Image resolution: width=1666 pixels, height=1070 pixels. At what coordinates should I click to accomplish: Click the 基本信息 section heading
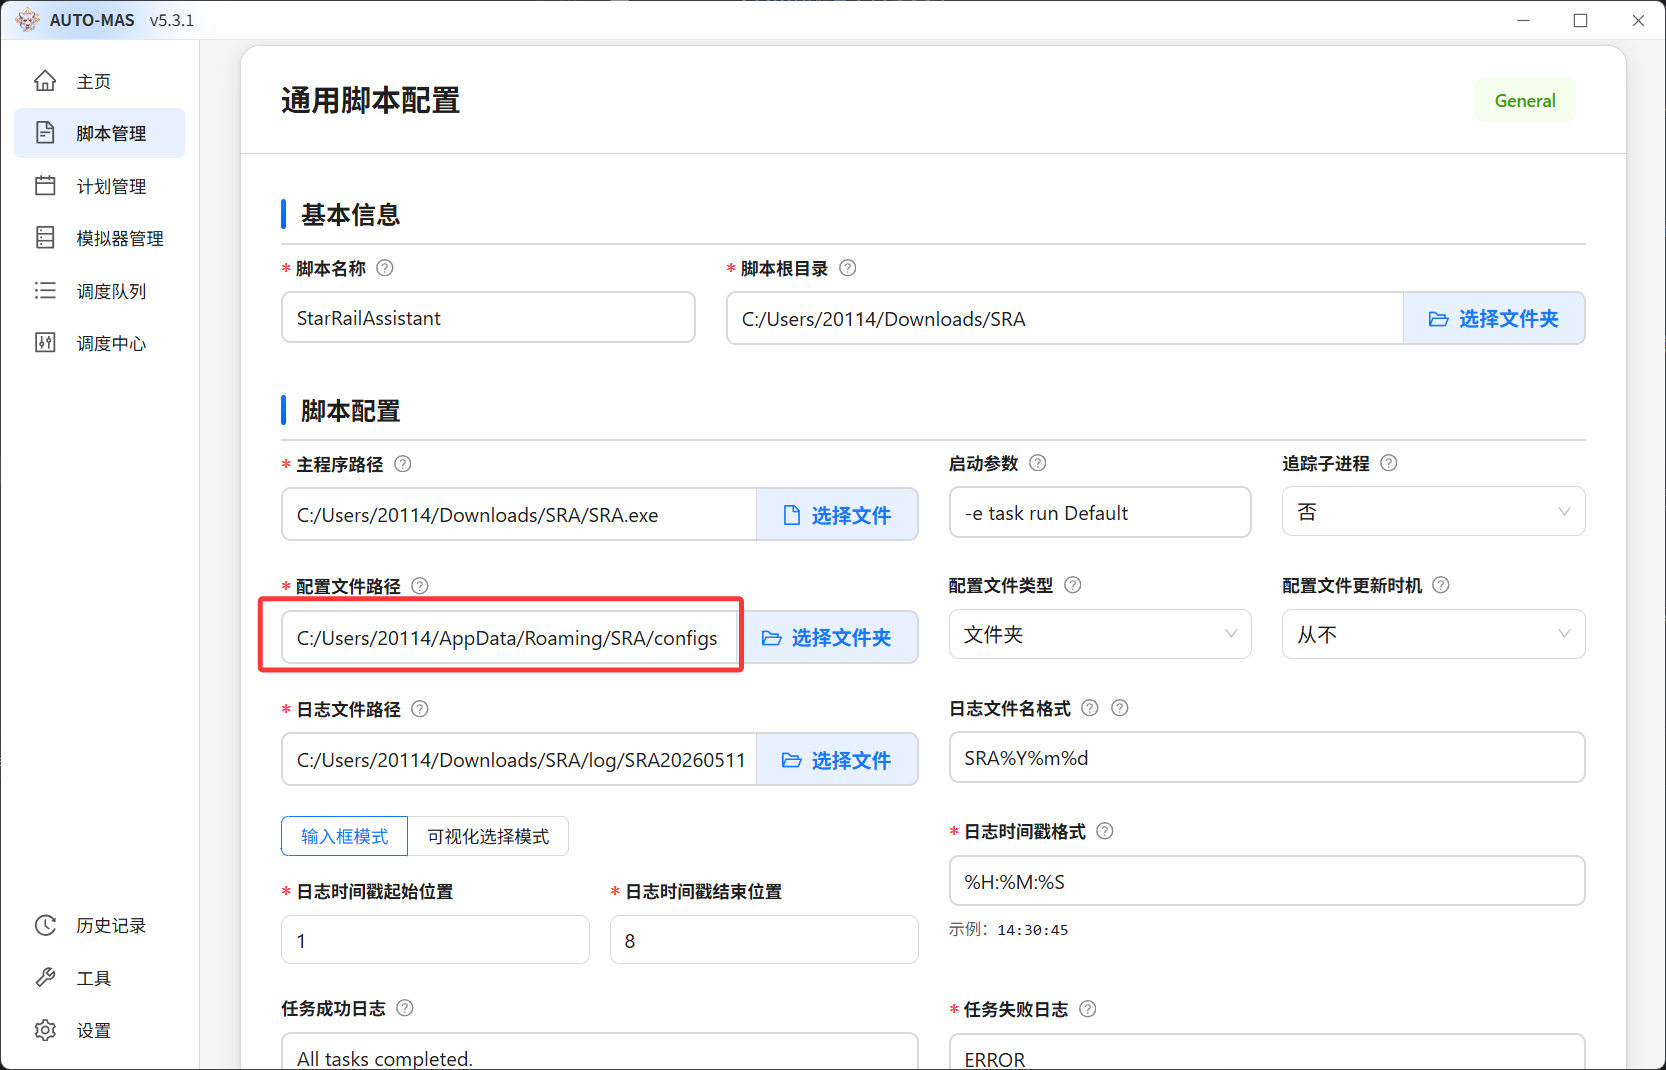coord(350,214)
